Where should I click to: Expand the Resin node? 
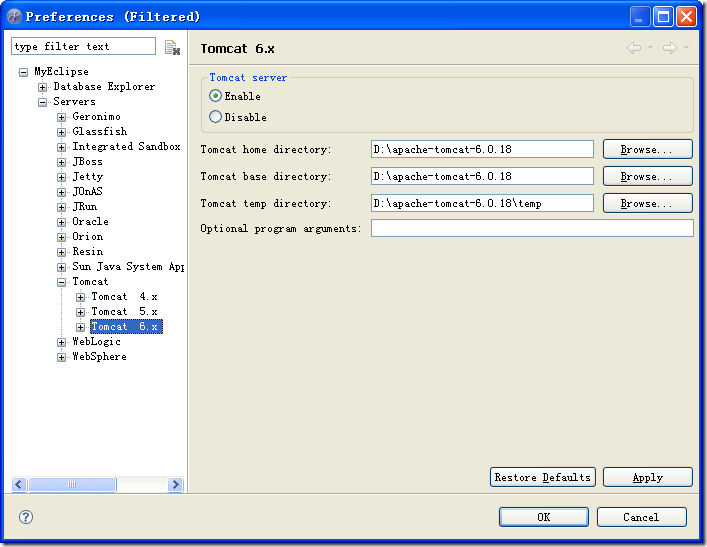[x=61, y=252]
